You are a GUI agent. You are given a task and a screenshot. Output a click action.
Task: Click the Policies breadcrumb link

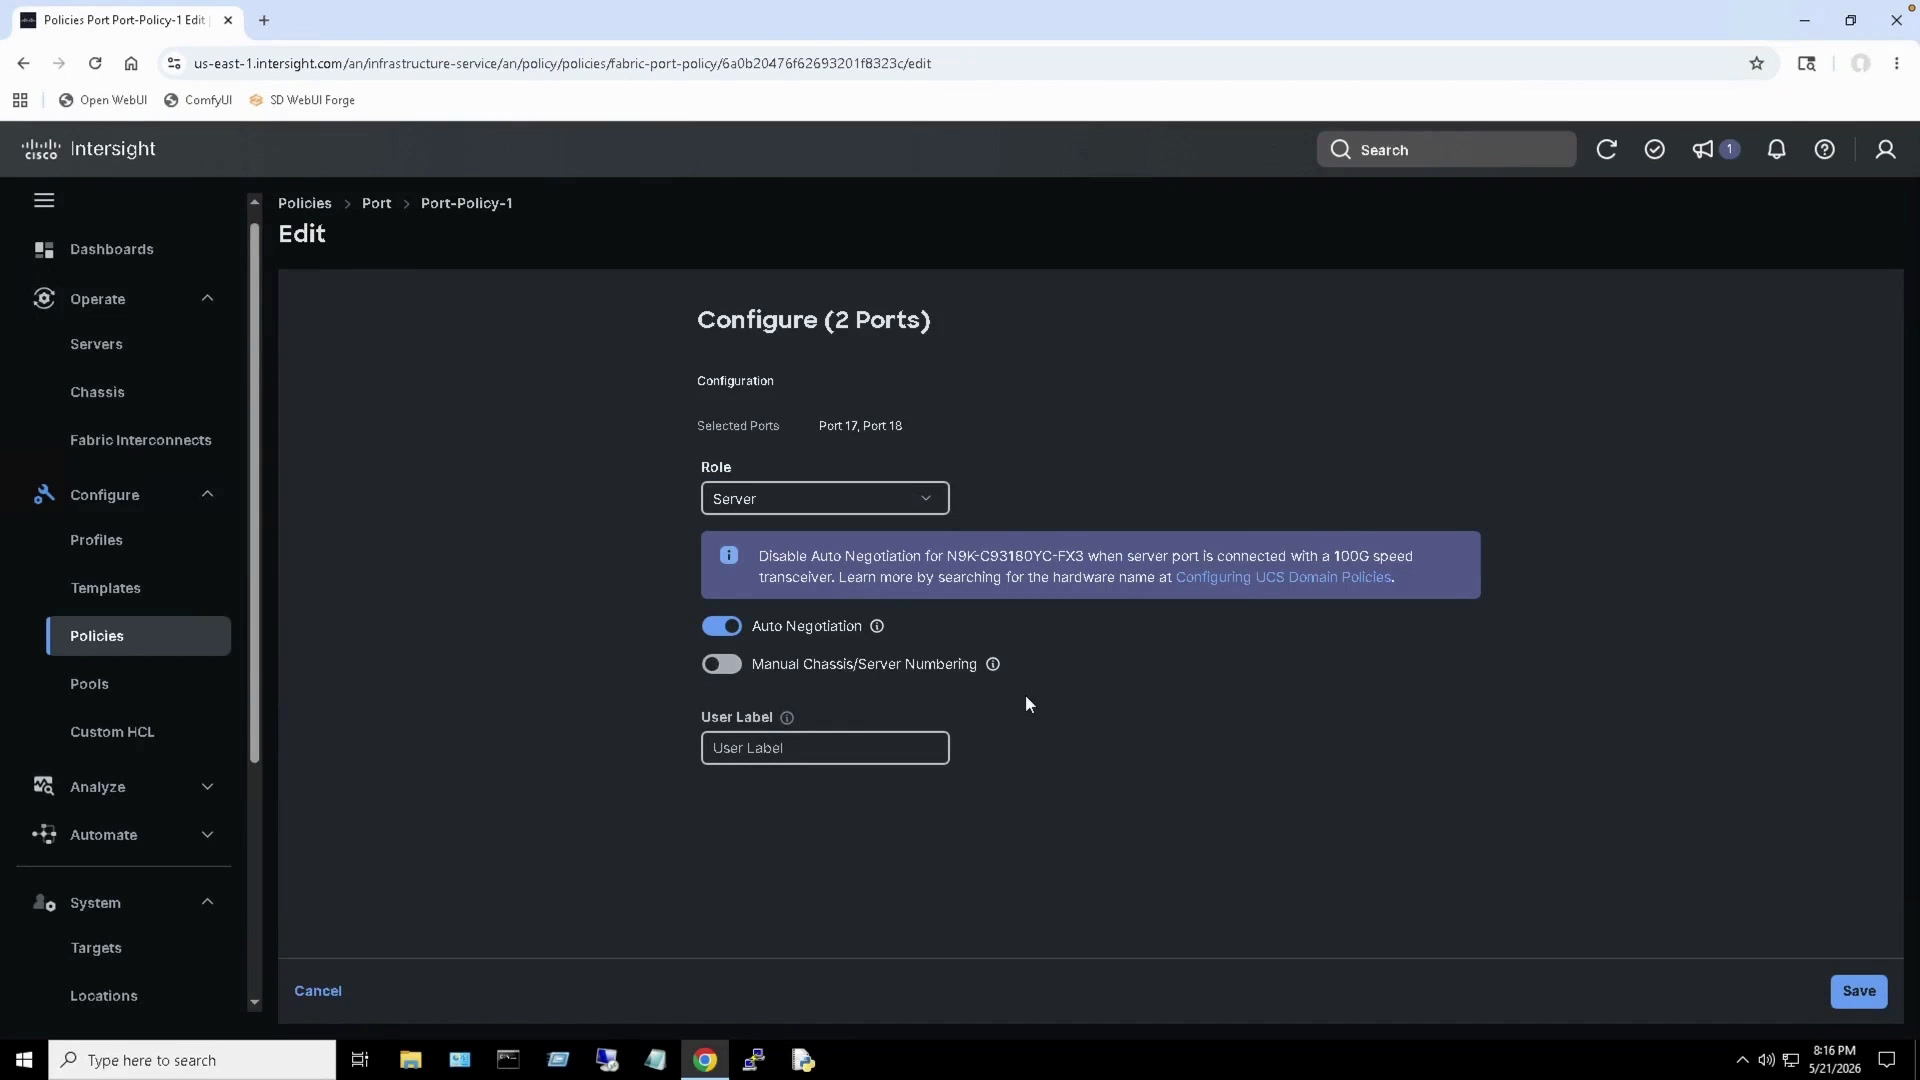pyautogui.click(x=305, y=204)
